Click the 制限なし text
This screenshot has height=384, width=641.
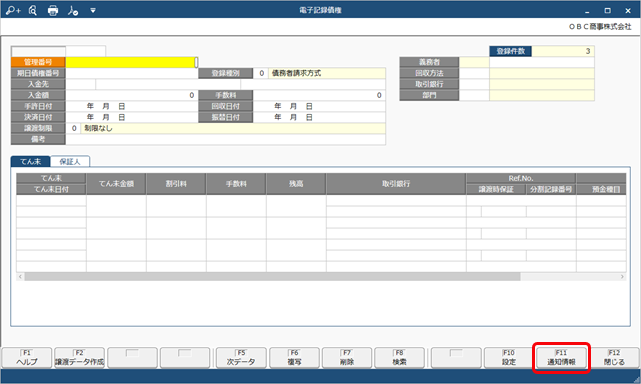[x=98, y=128]
